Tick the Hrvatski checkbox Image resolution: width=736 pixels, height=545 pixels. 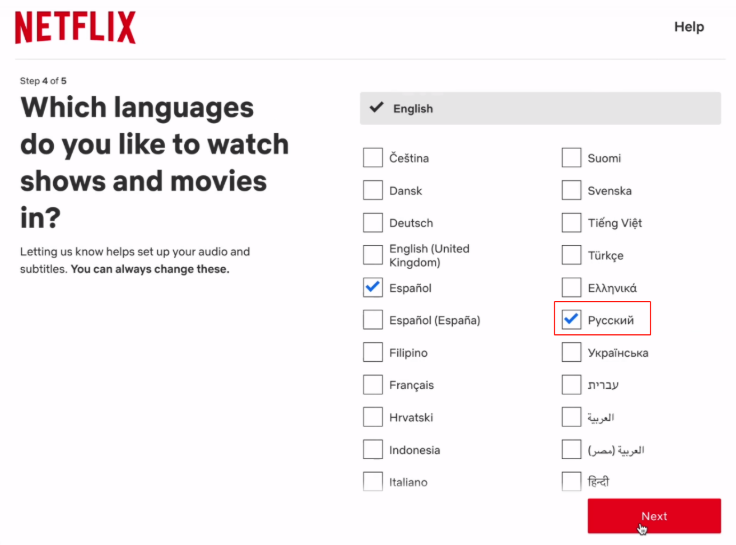click(373, 417)
